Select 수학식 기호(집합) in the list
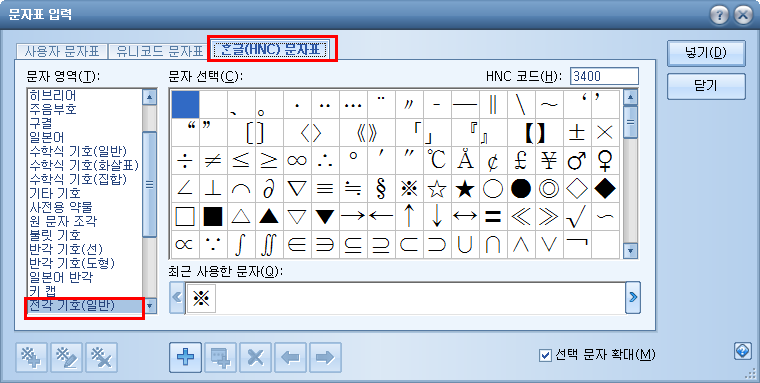The image size is (760, 383). click(79, 179)
